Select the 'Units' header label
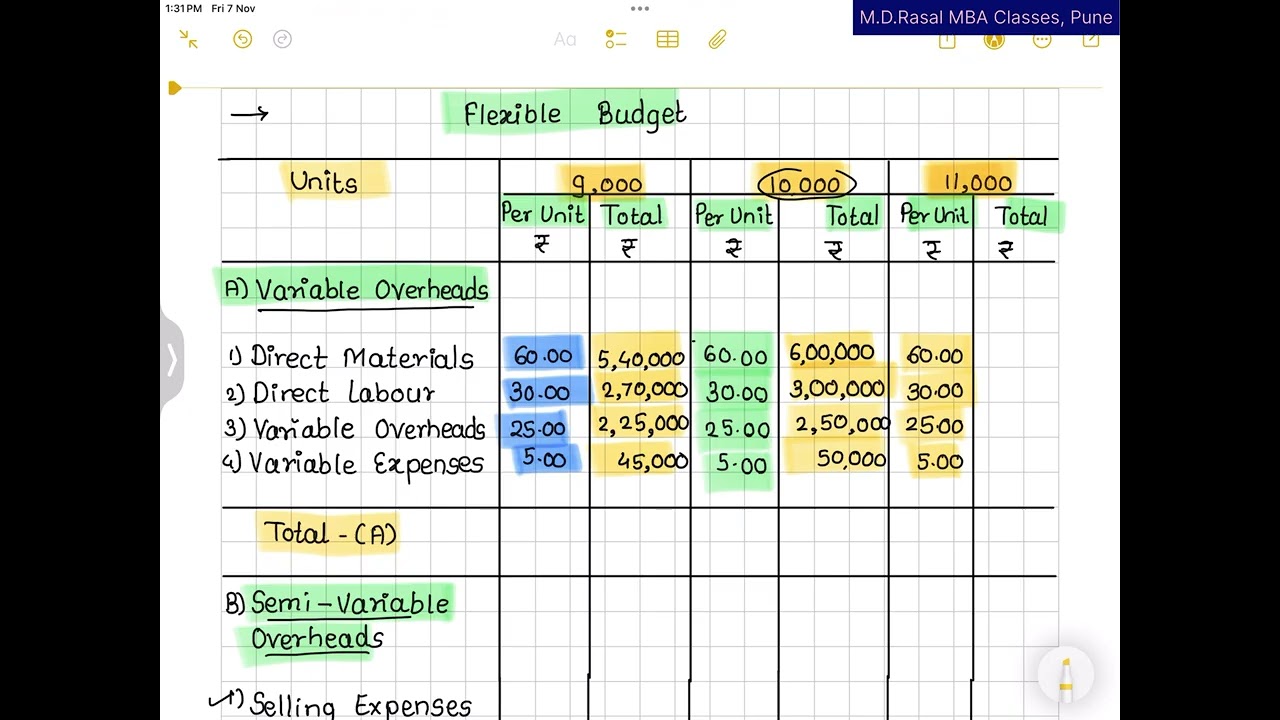Viewport: 1280px width, 720px height. pos(323,181)
